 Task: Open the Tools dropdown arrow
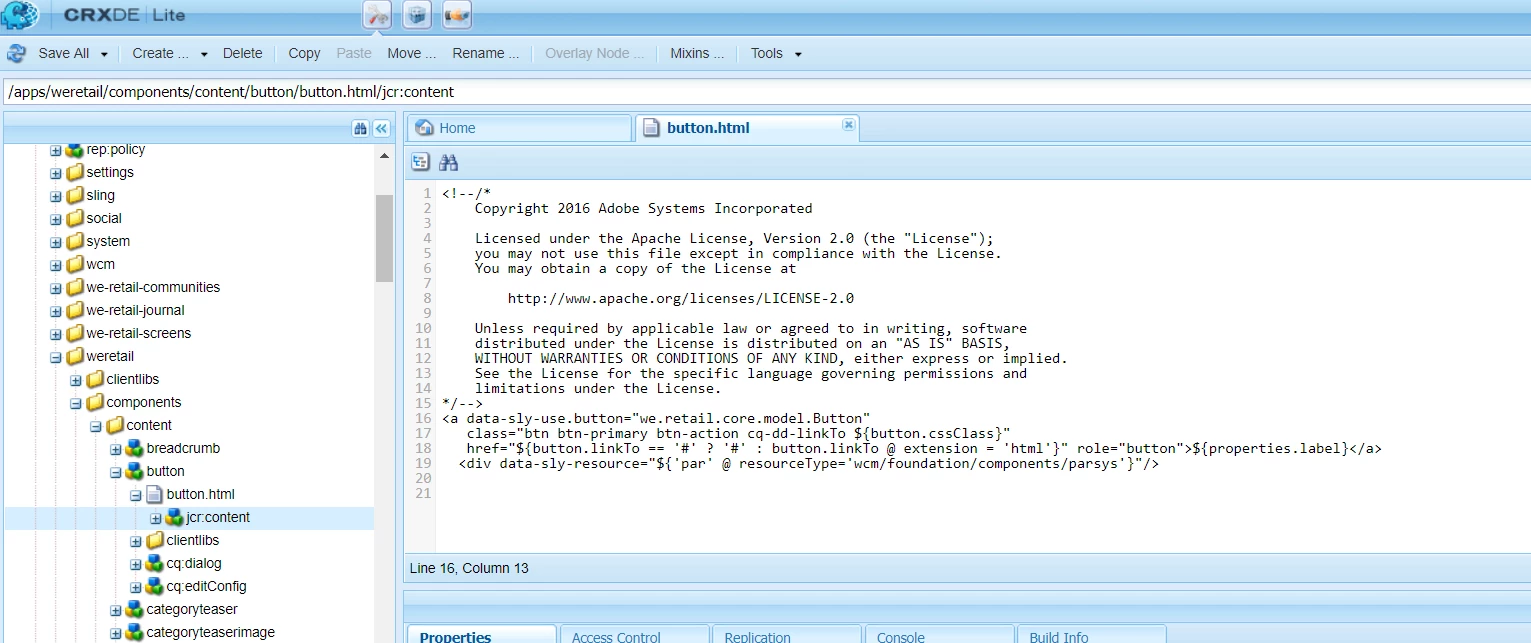[798, 54]
